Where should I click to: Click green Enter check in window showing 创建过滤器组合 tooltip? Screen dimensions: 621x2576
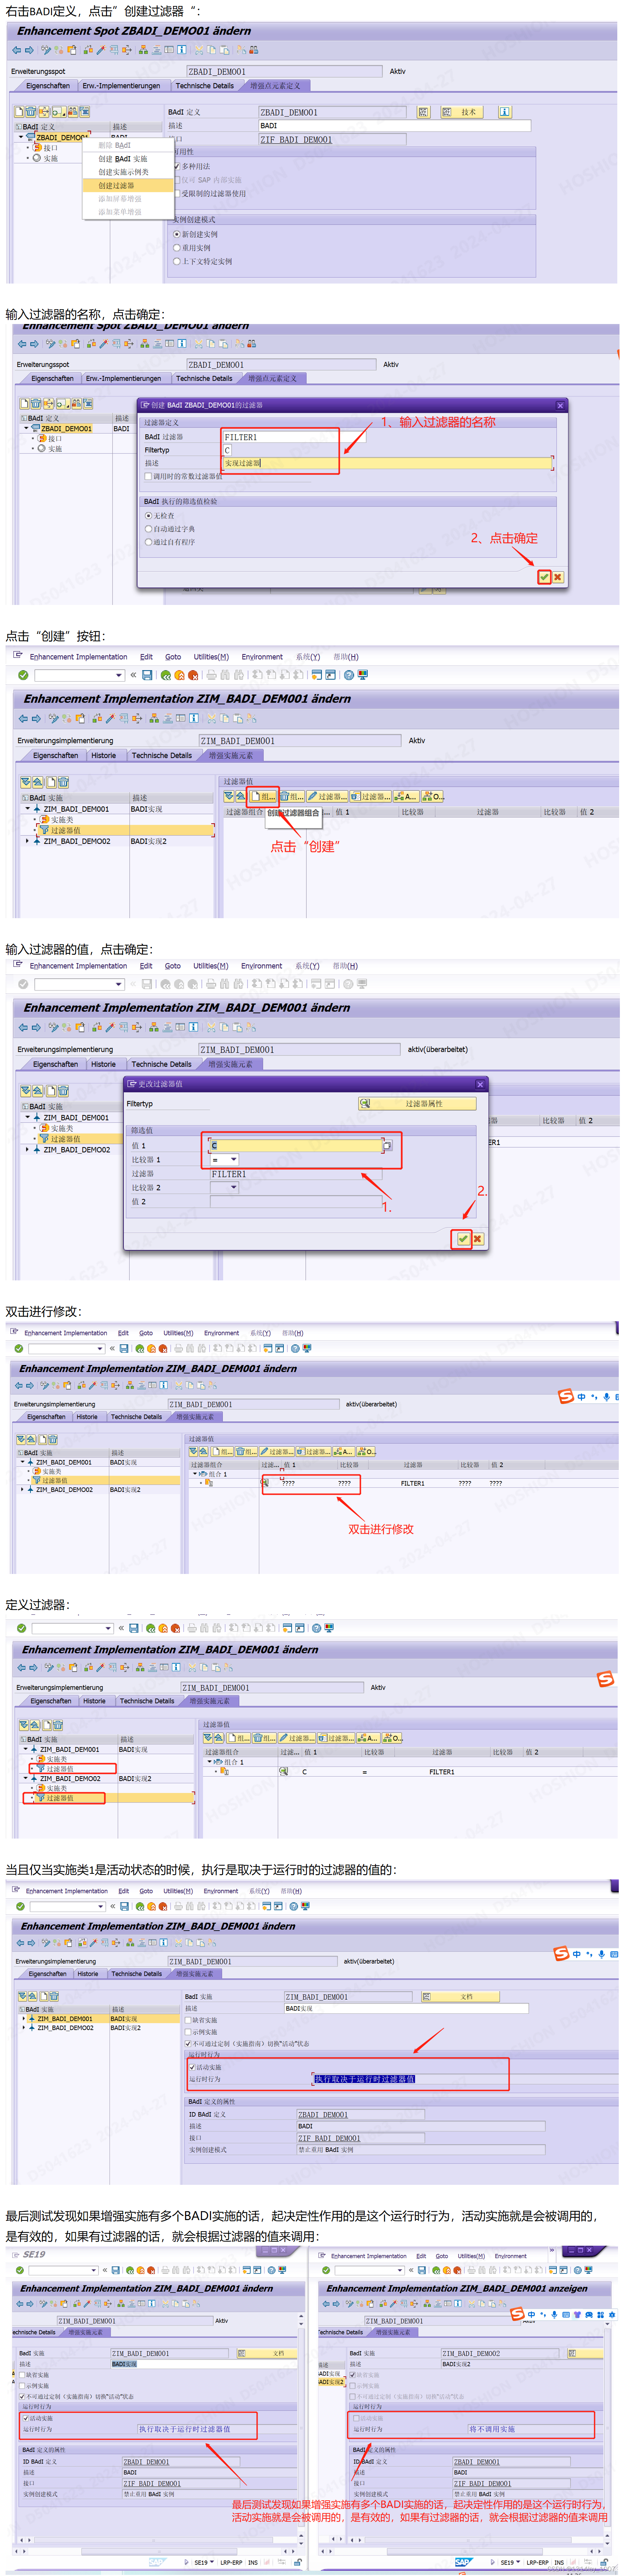point(23,675)
